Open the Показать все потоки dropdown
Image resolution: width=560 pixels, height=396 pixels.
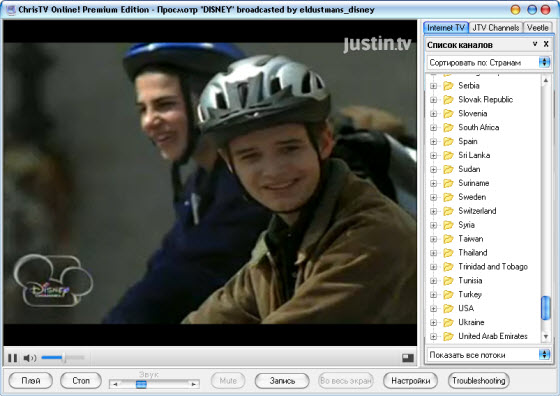tap(489, 355)
